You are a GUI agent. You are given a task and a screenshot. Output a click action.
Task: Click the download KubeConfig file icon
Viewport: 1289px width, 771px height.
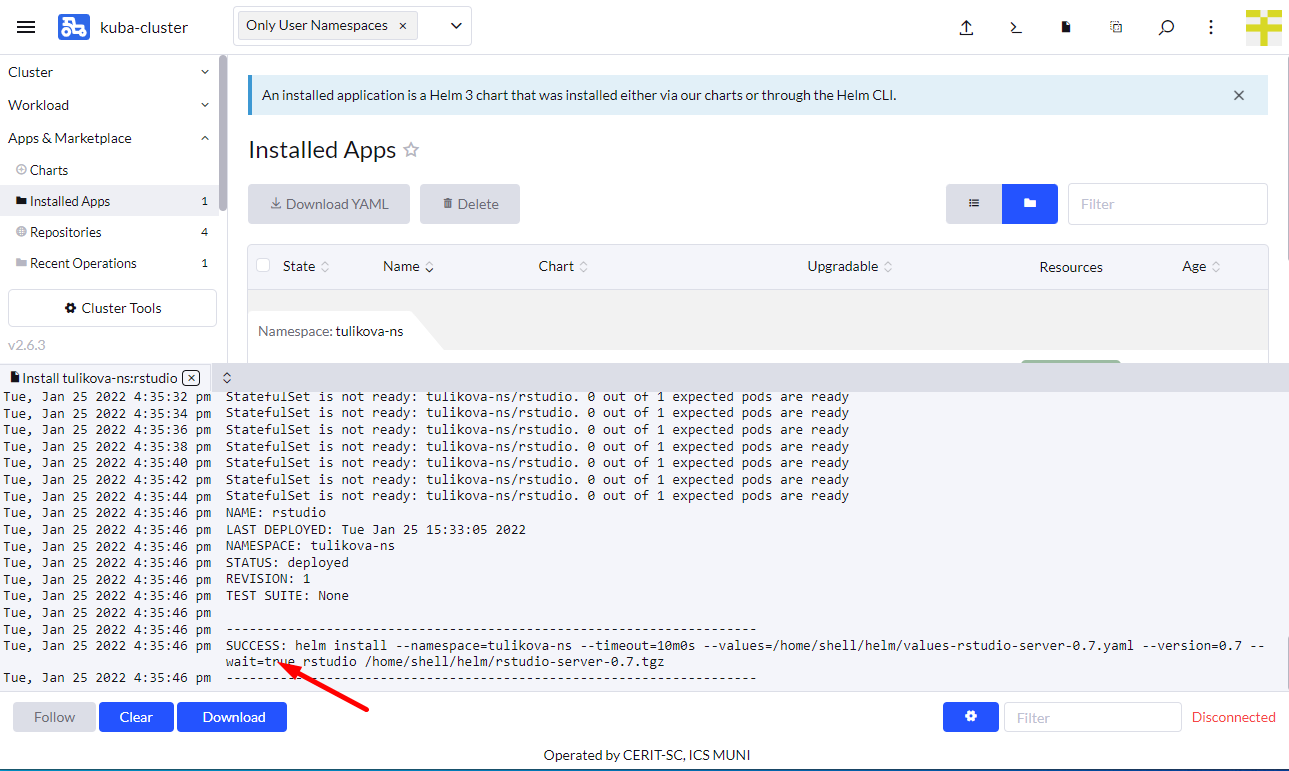(x=1066, y=28)
